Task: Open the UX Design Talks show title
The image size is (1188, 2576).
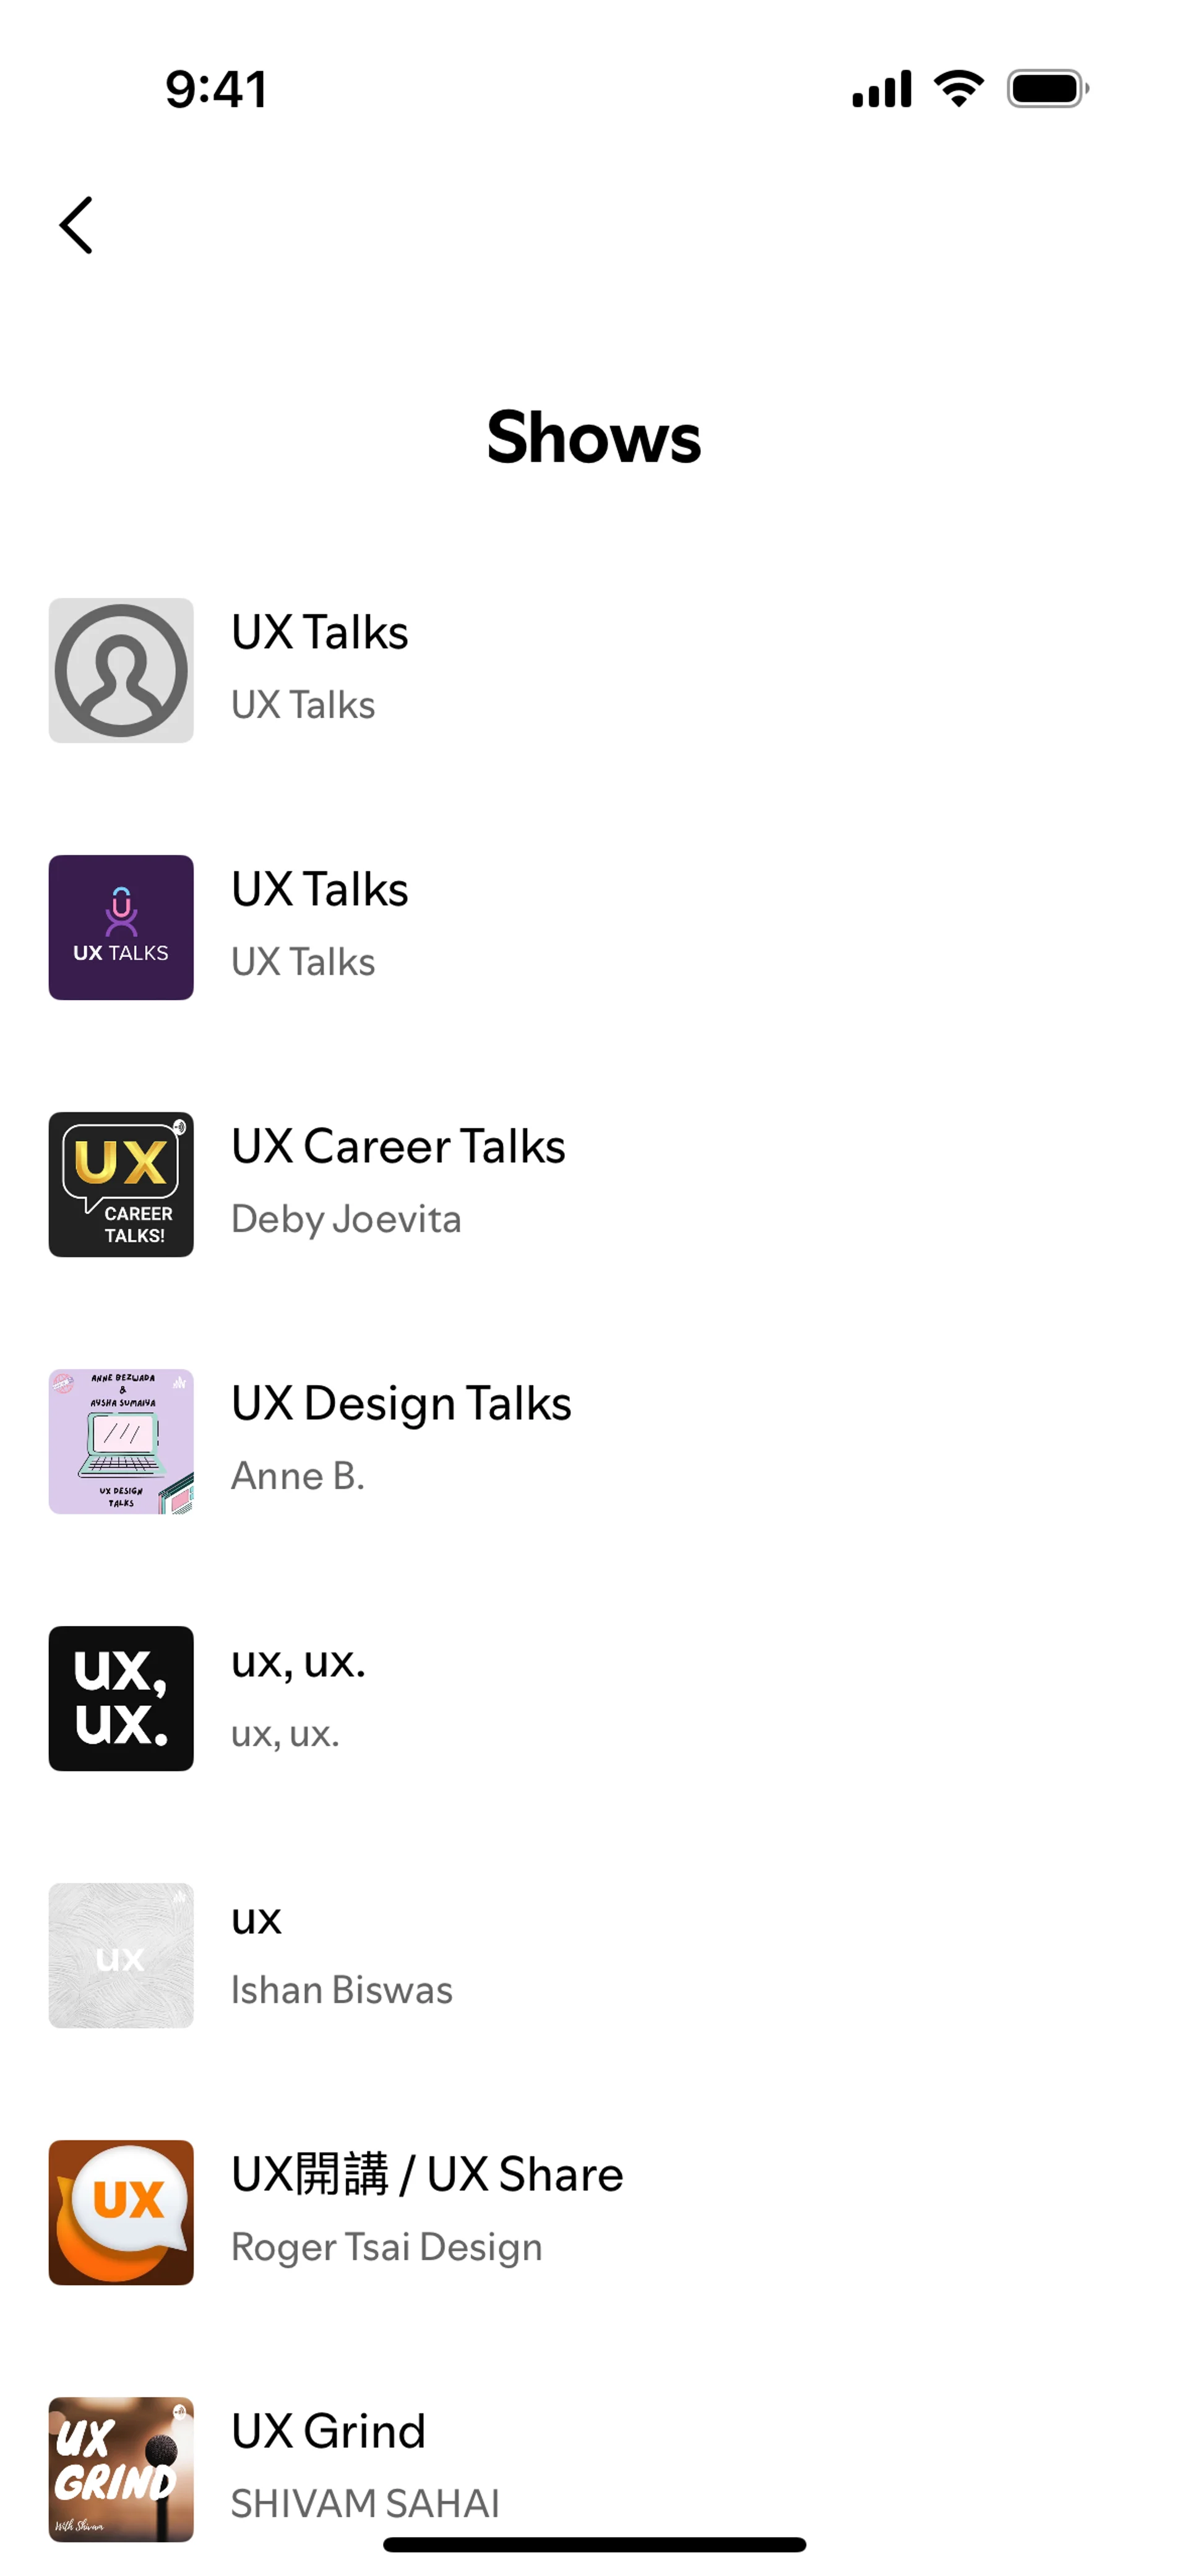Action: click(401, 1404)
